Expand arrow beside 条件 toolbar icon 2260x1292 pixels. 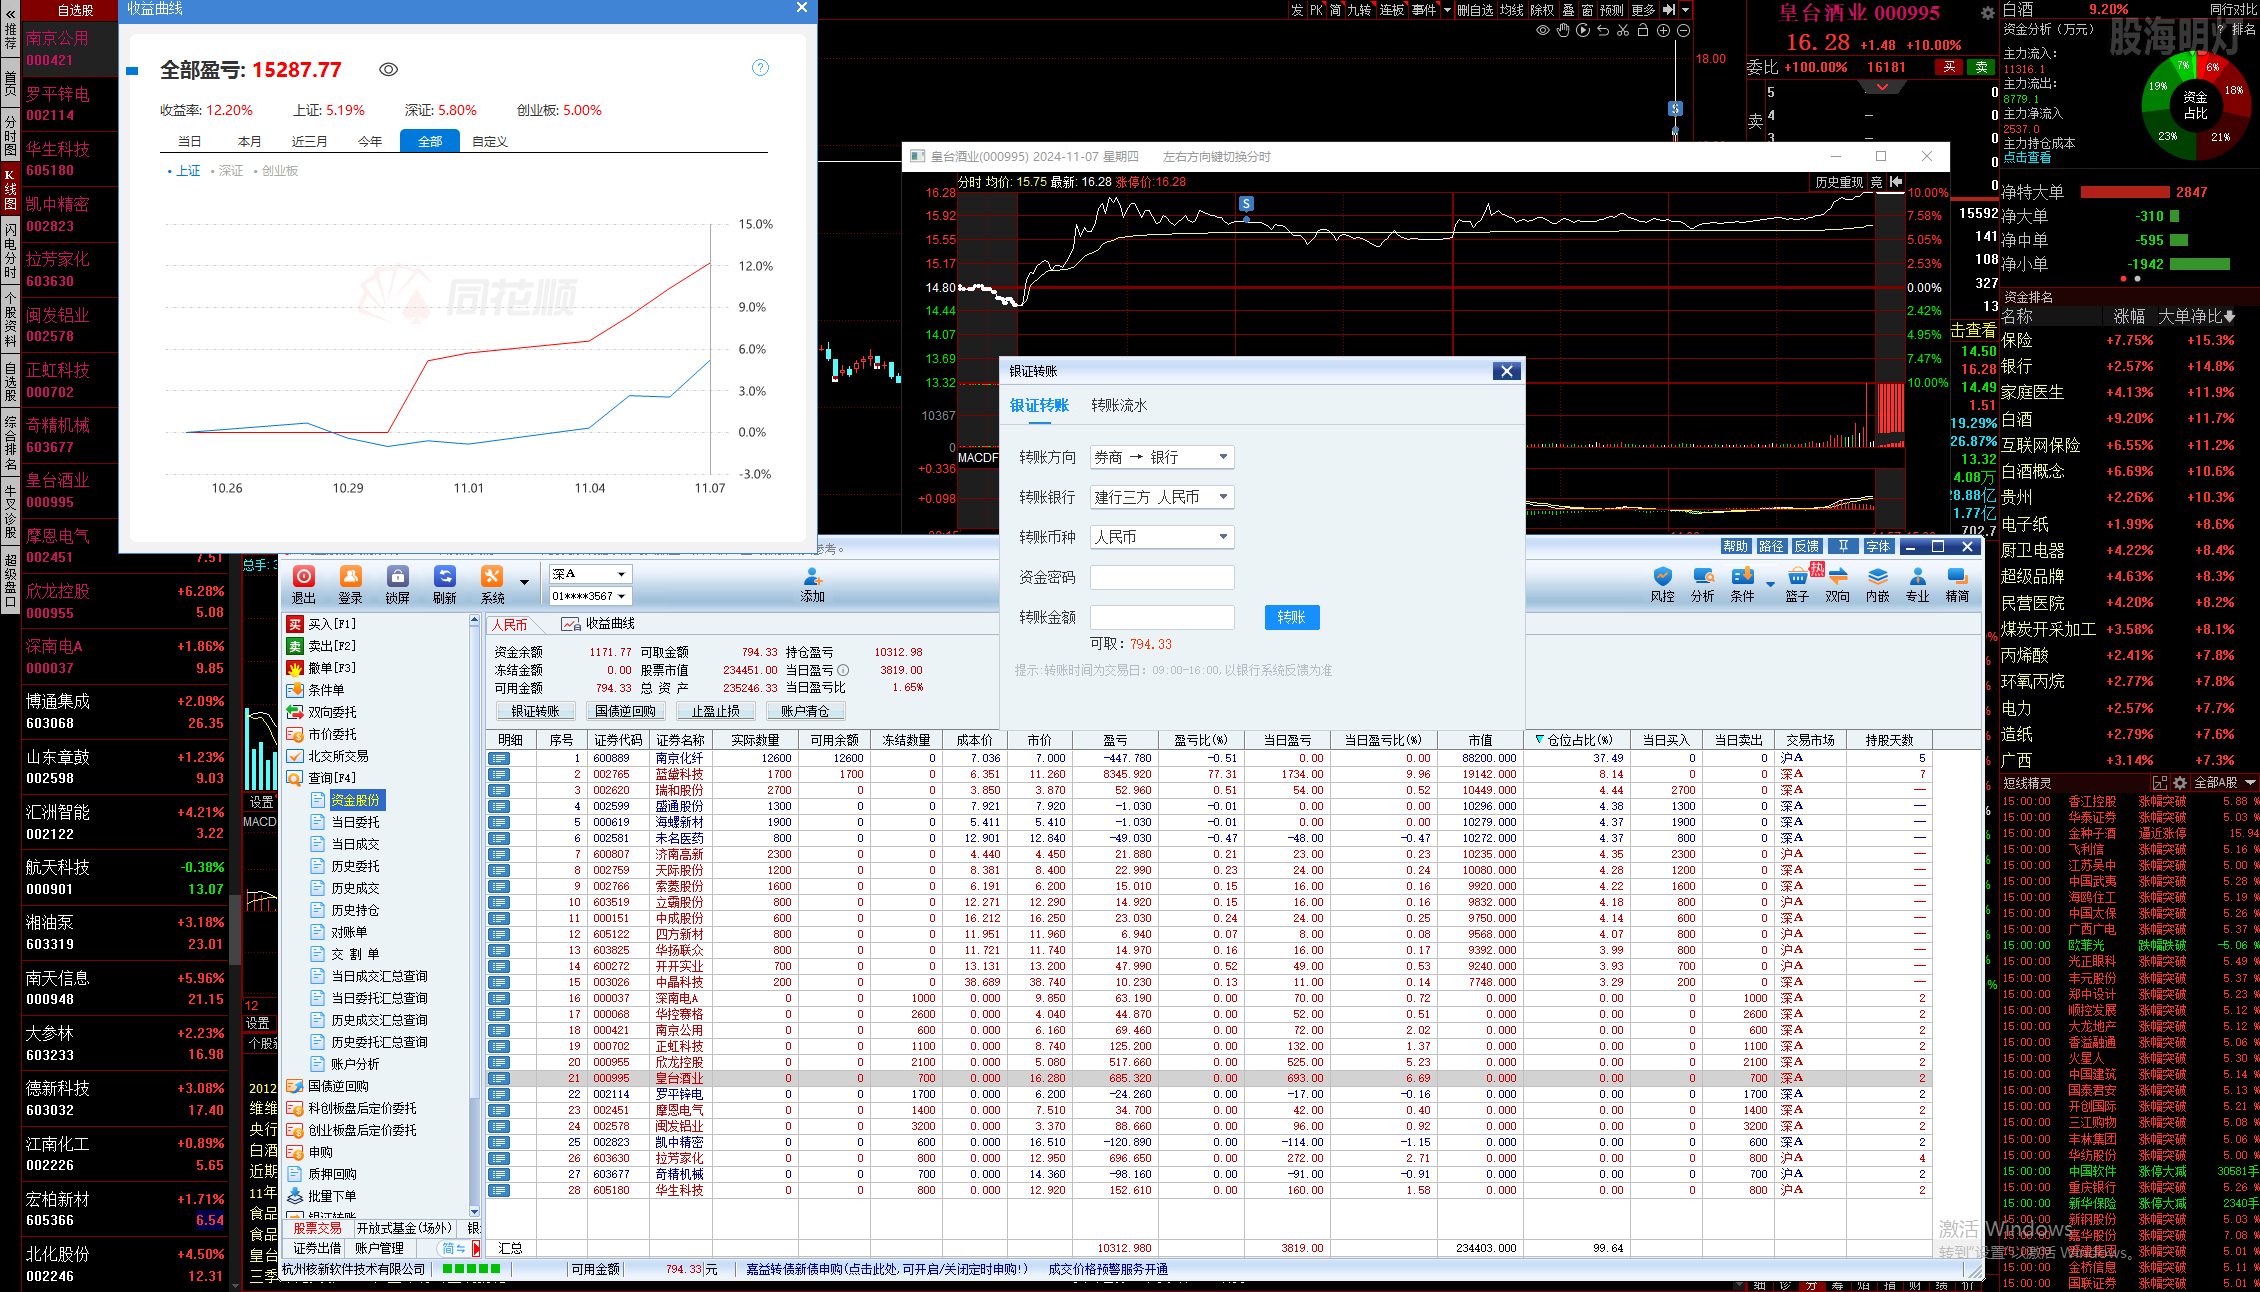point(1770,583)
